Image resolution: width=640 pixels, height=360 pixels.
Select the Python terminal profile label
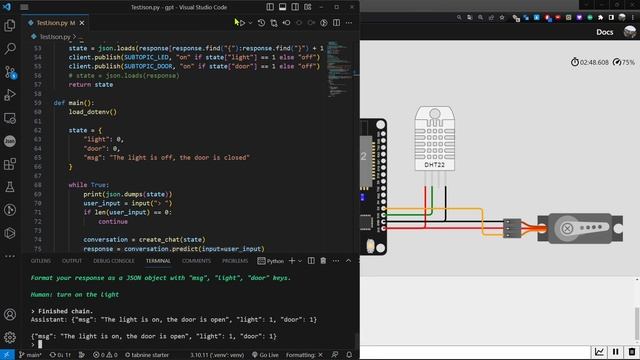pyautogui.click(x=271, y=261)
